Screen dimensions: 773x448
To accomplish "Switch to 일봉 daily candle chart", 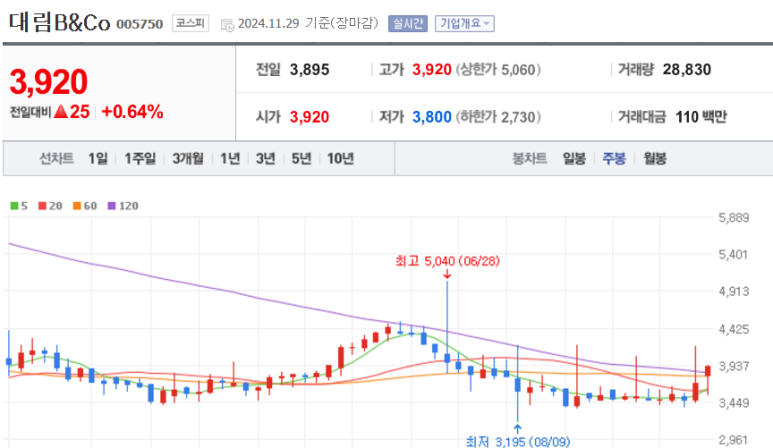I will coord(574,158).
